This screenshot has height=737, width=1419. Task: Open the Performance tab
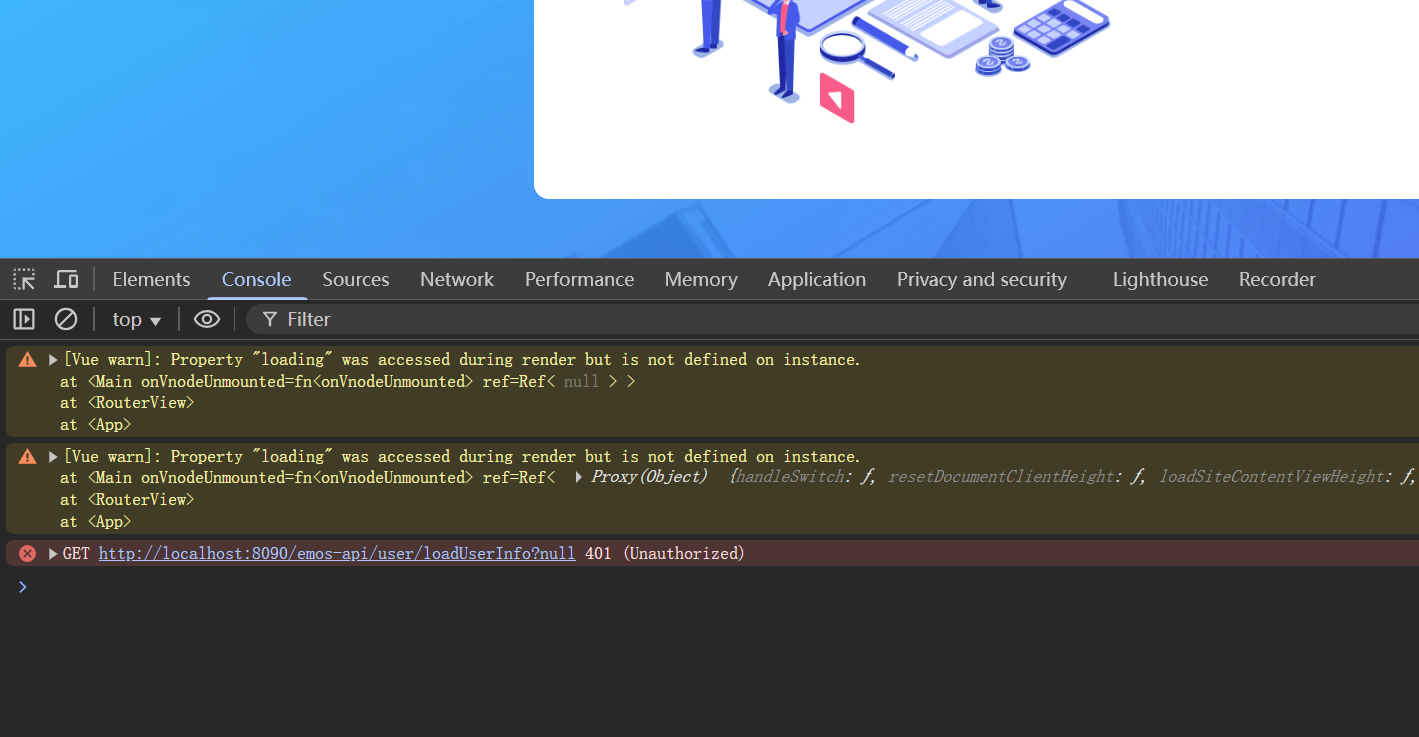[580, 279]
